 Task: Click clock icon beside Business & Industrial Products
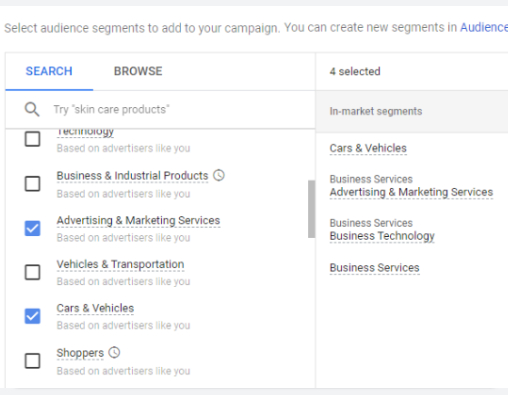[219, 175]
